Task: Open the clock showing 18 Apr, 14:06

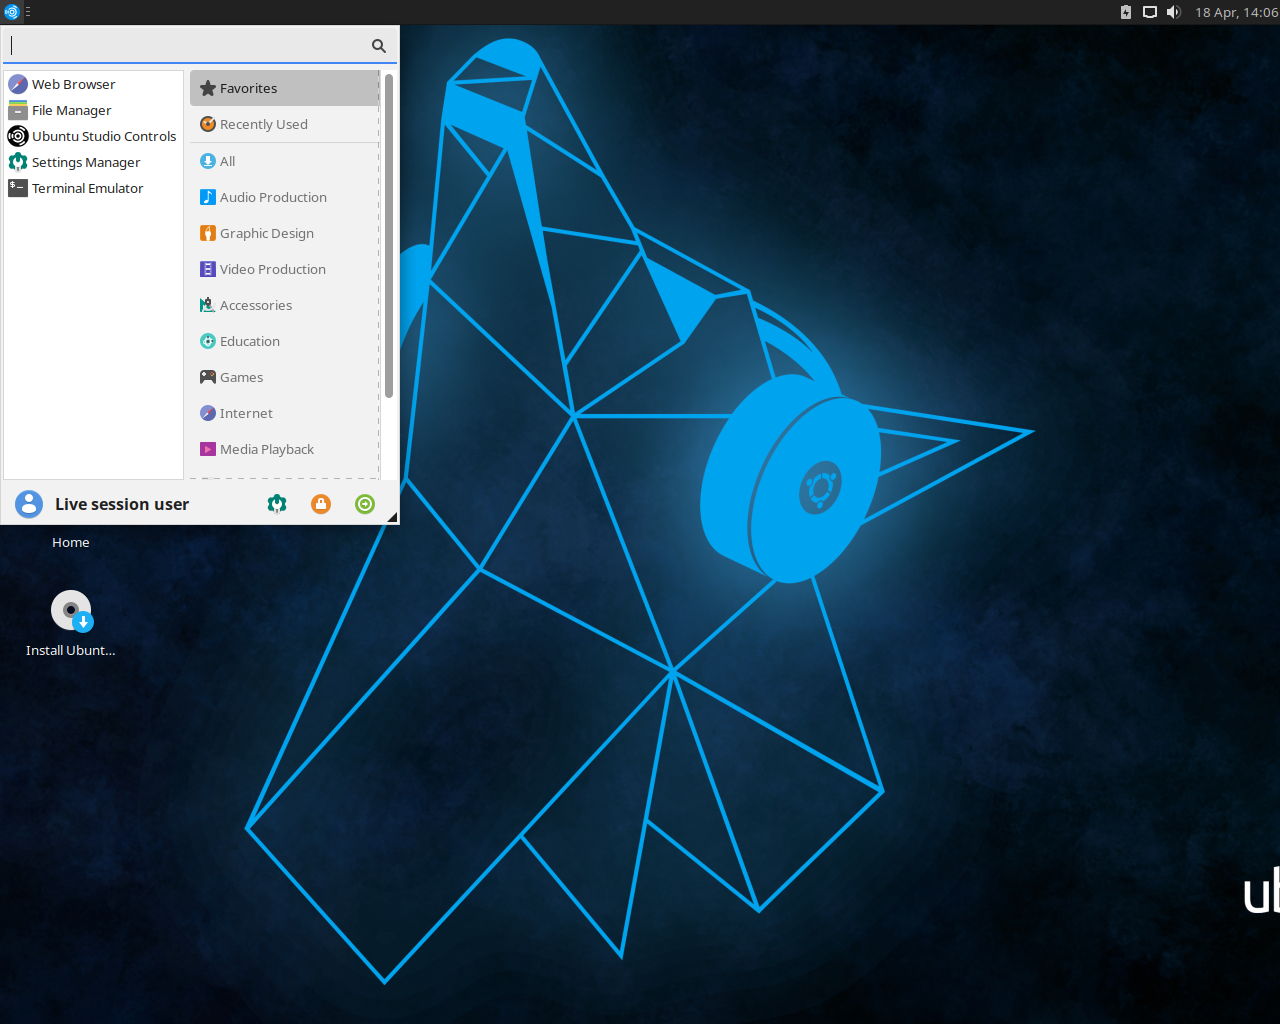Action: [x=1236, y=12]
